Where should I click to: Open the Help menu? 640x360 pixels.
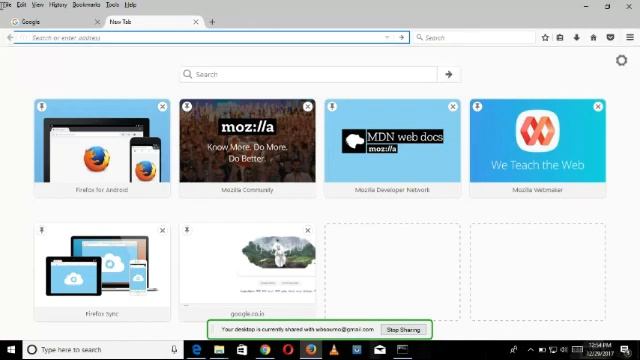pos(130,5)
